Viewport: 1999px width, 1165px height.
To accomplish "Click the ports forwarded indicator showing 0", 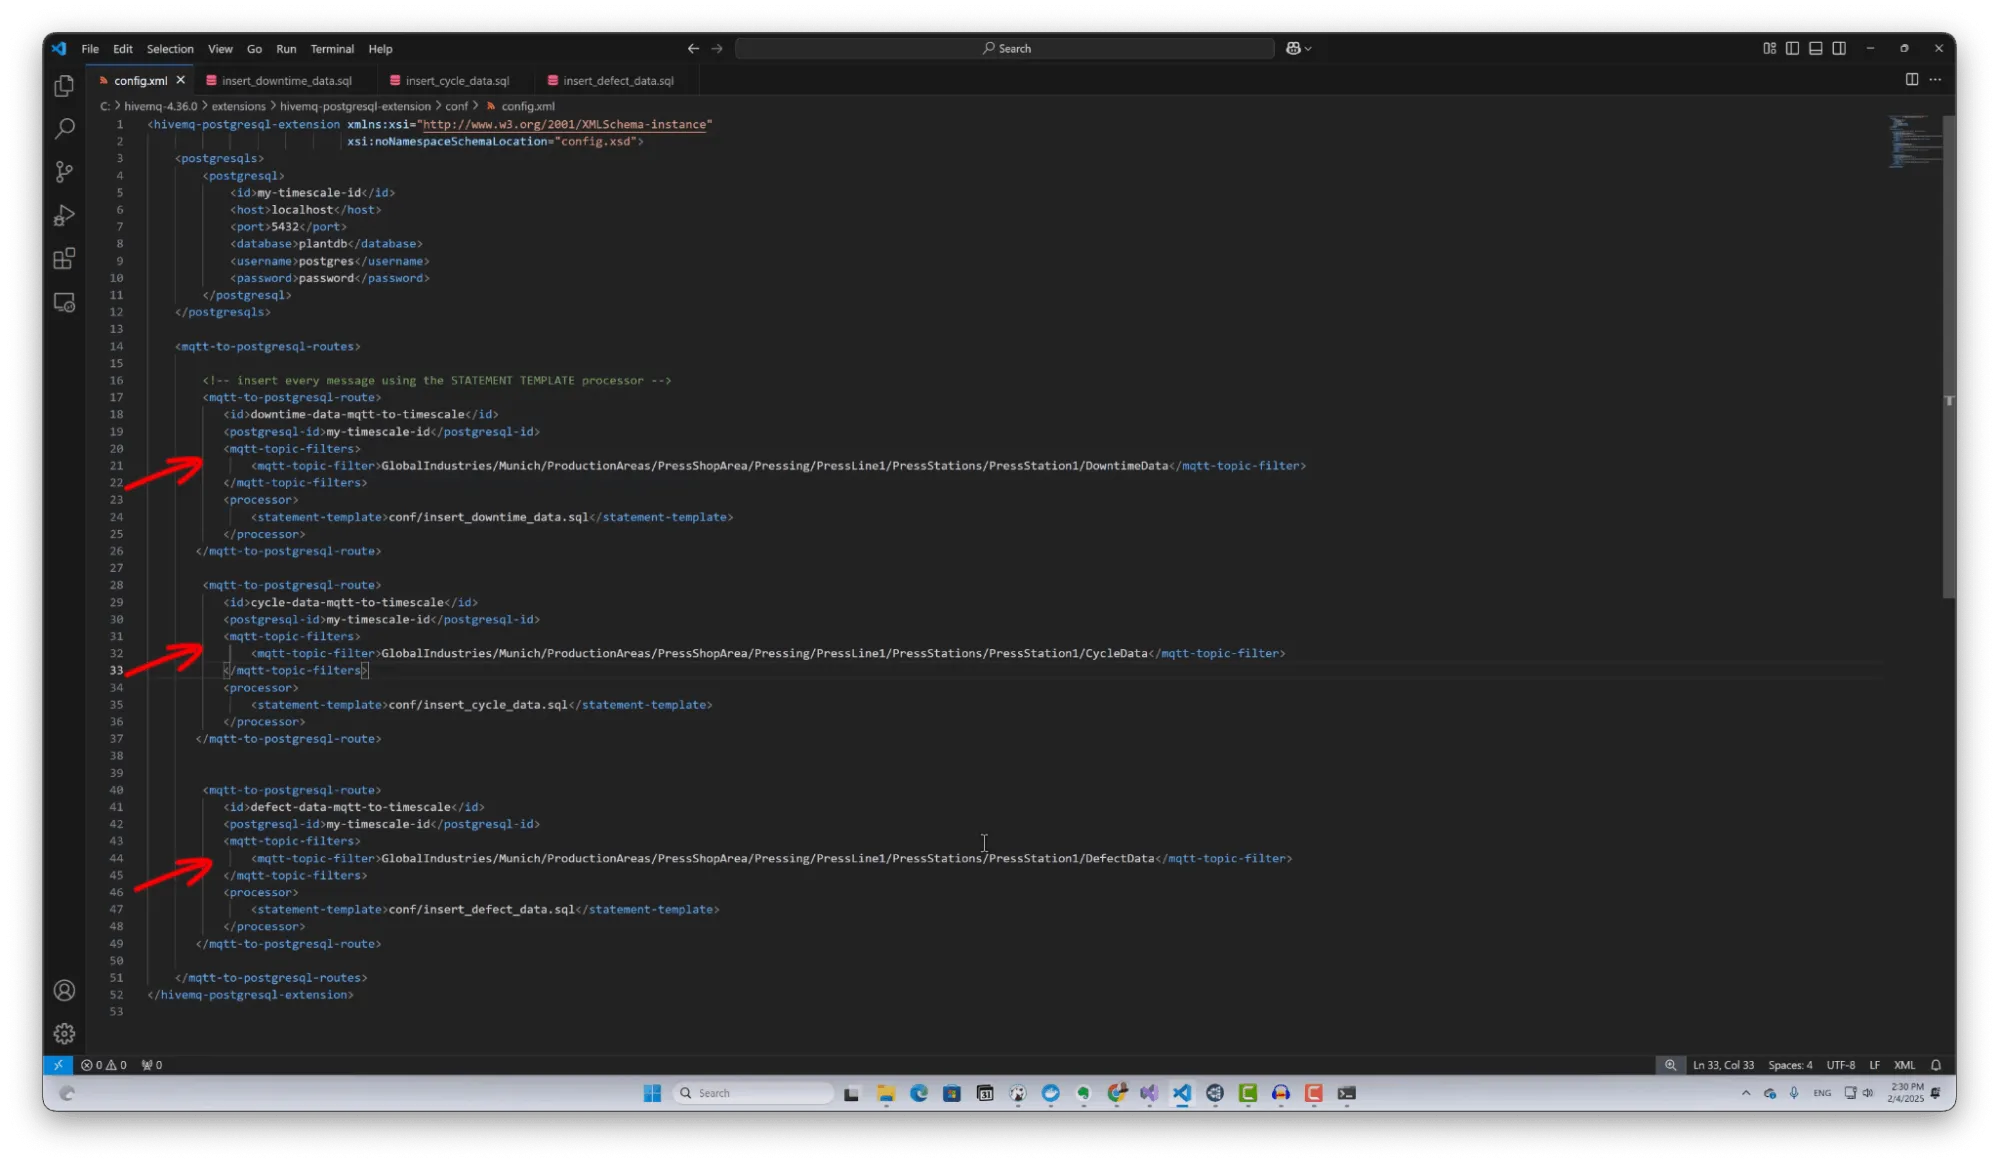I will coord(152,1065).
